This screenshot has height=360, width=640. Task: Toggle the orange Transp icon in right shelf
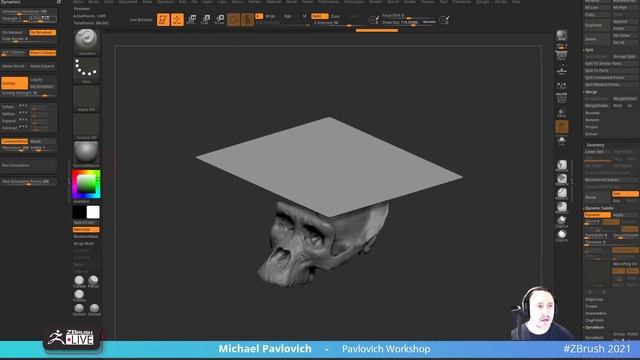point(562,127)
